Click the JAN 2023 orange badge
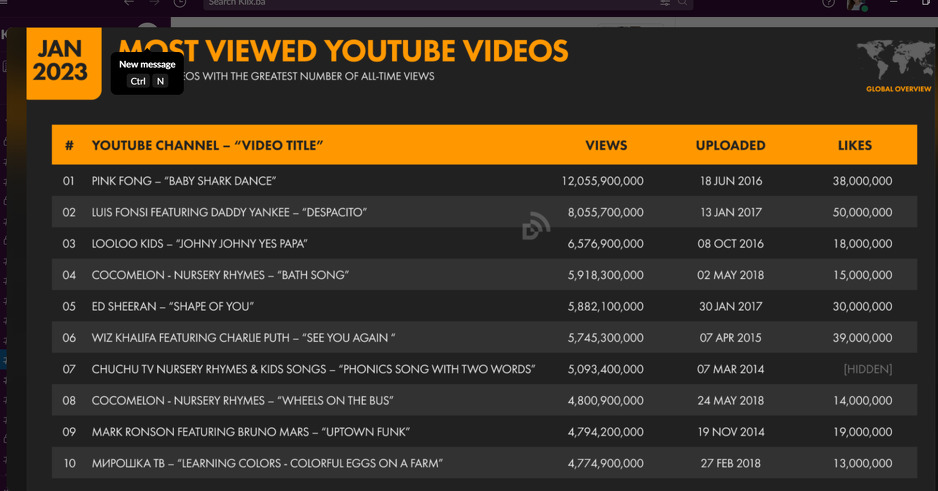This screenshot has height=491, width=938. tap(63, 63)
